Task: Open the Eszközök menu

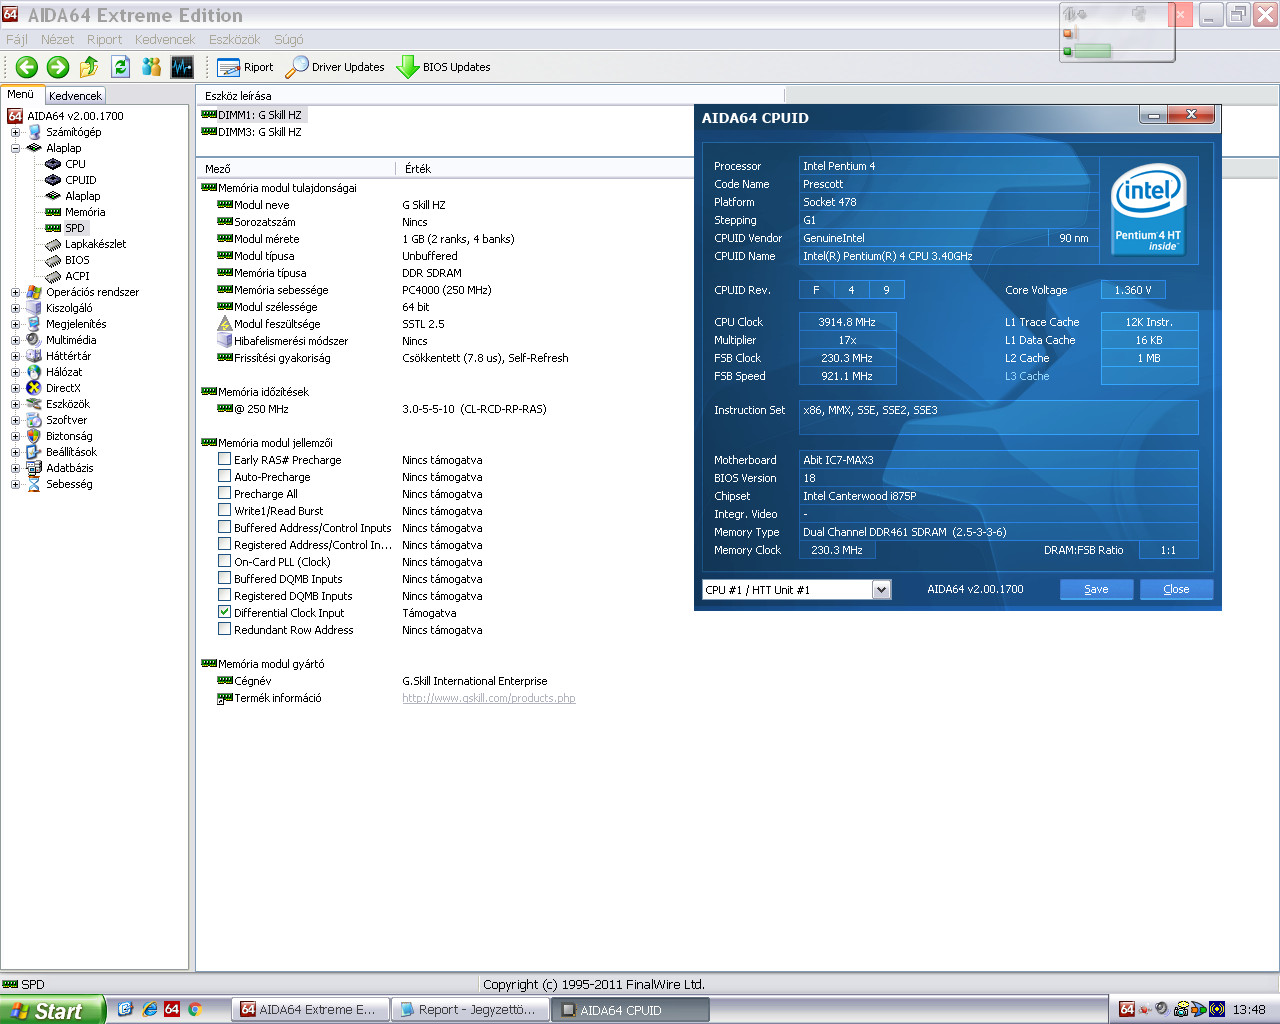Action: coord(234,39)
